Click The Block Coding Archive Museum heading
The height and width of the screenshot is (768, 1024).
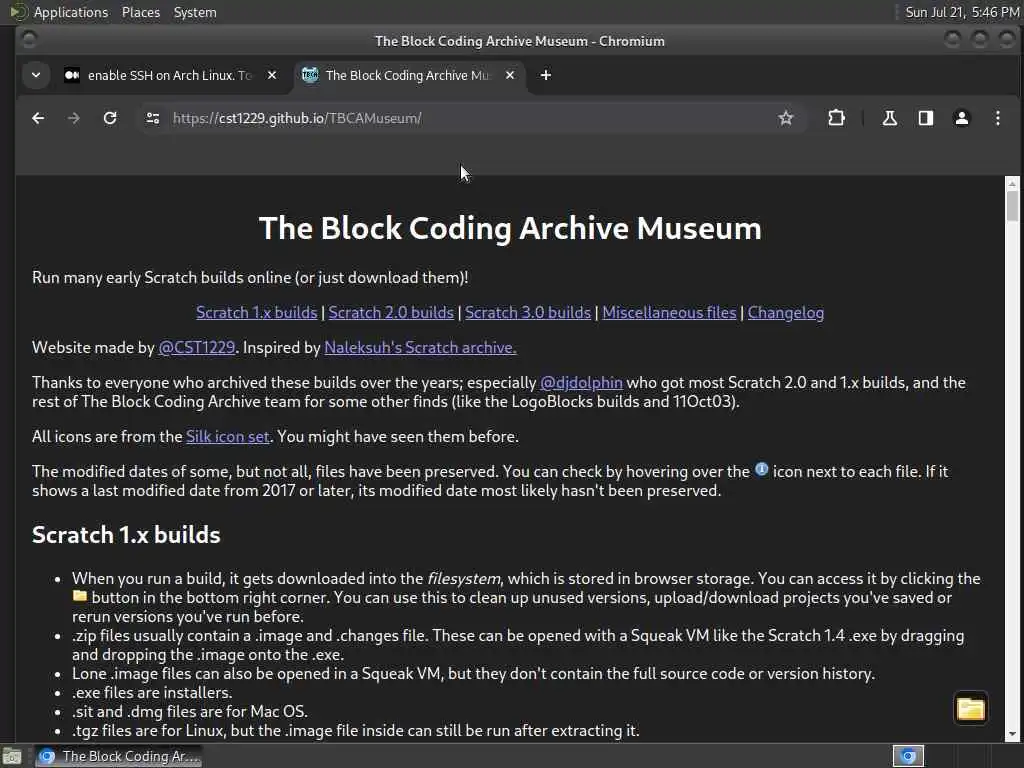(x=510, y=229)
